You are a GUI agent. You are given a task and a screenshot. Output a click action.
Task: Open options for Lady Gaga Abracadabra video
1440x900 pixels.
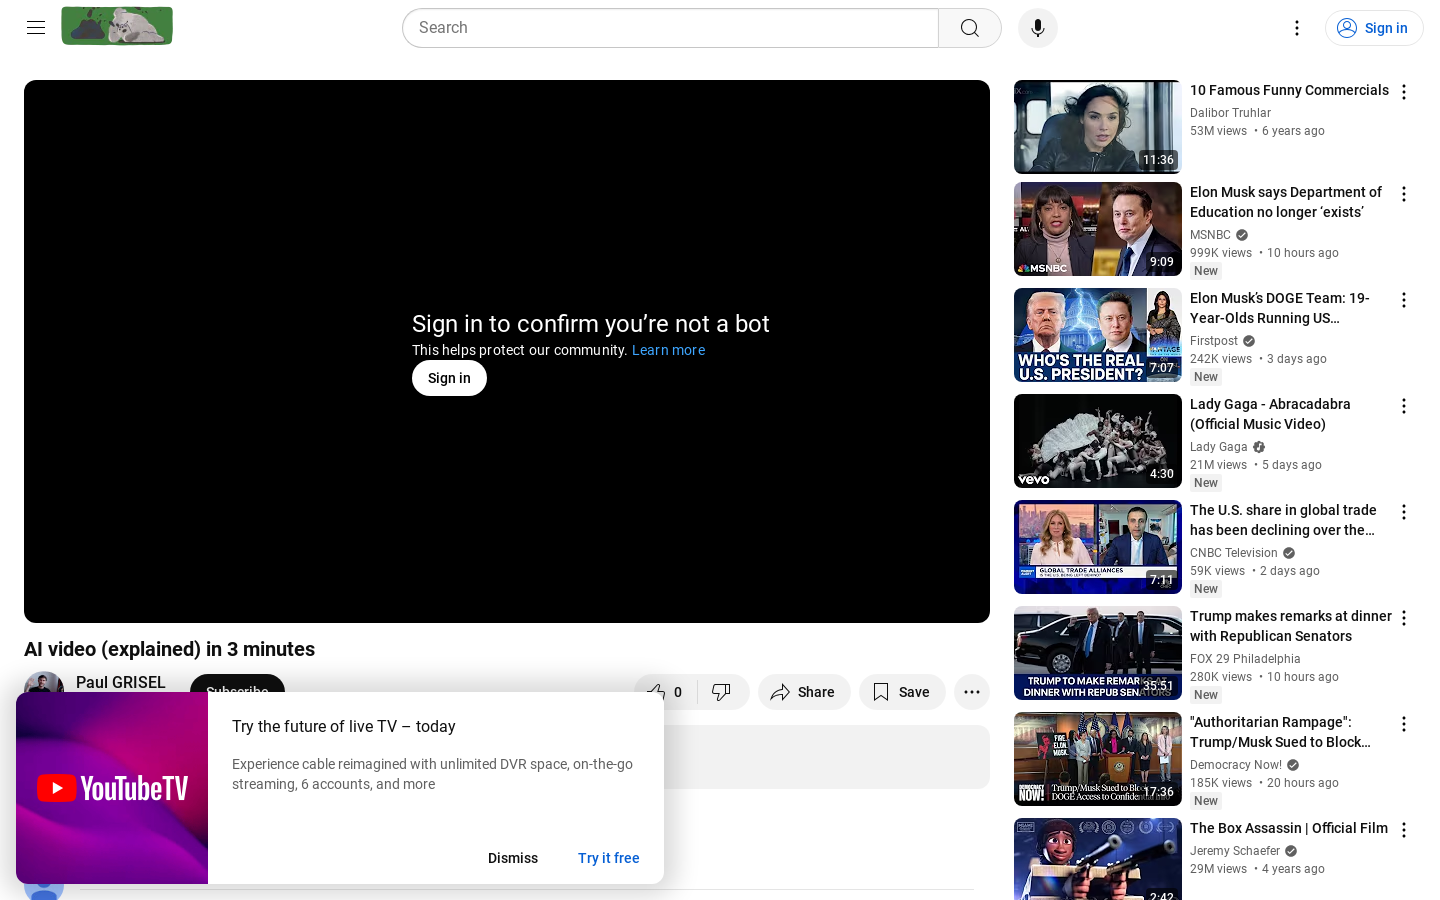1404,406
